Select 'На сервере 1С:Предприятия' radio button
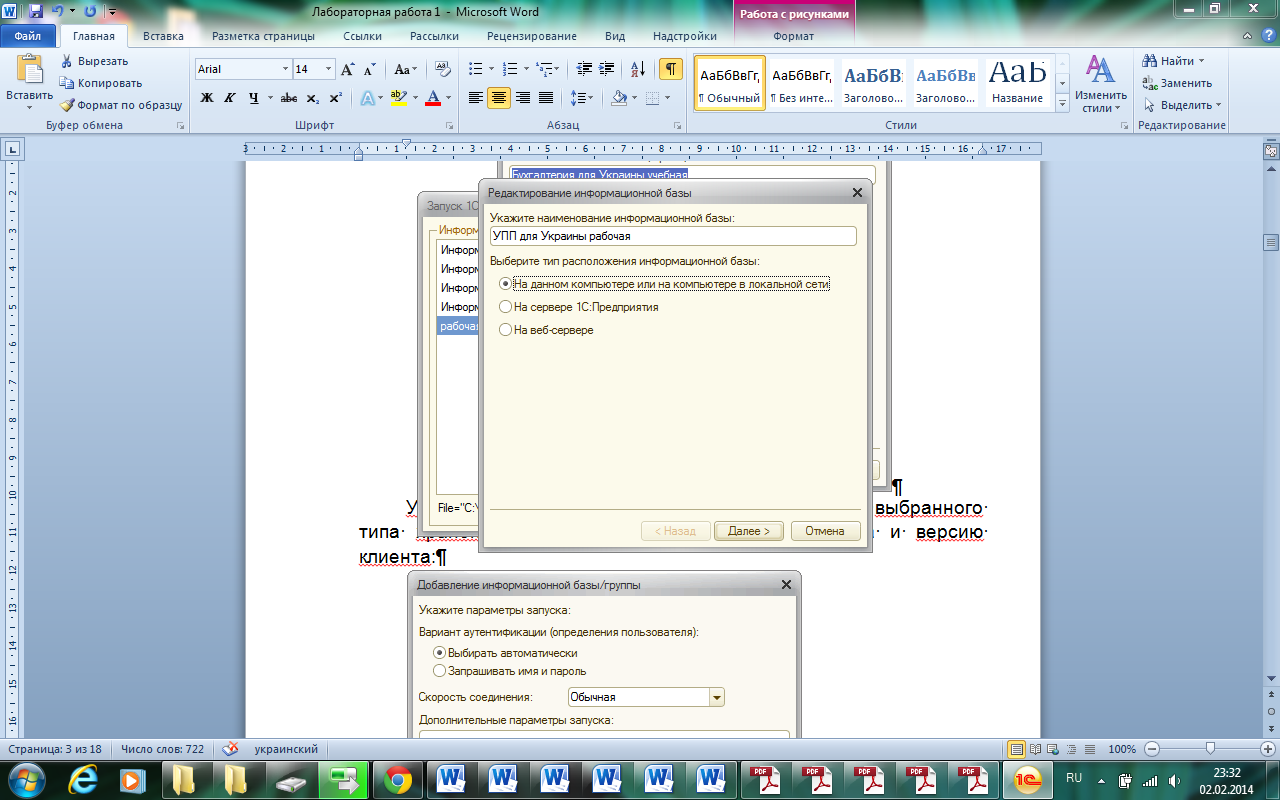Viewport: 1280px width, 800px height. tap(505, 307)
